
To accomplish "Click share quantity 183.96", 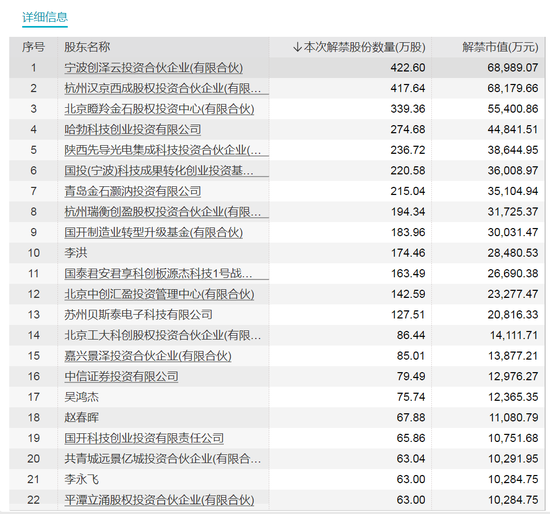I will pyautogui.click(x=408, y=232).
